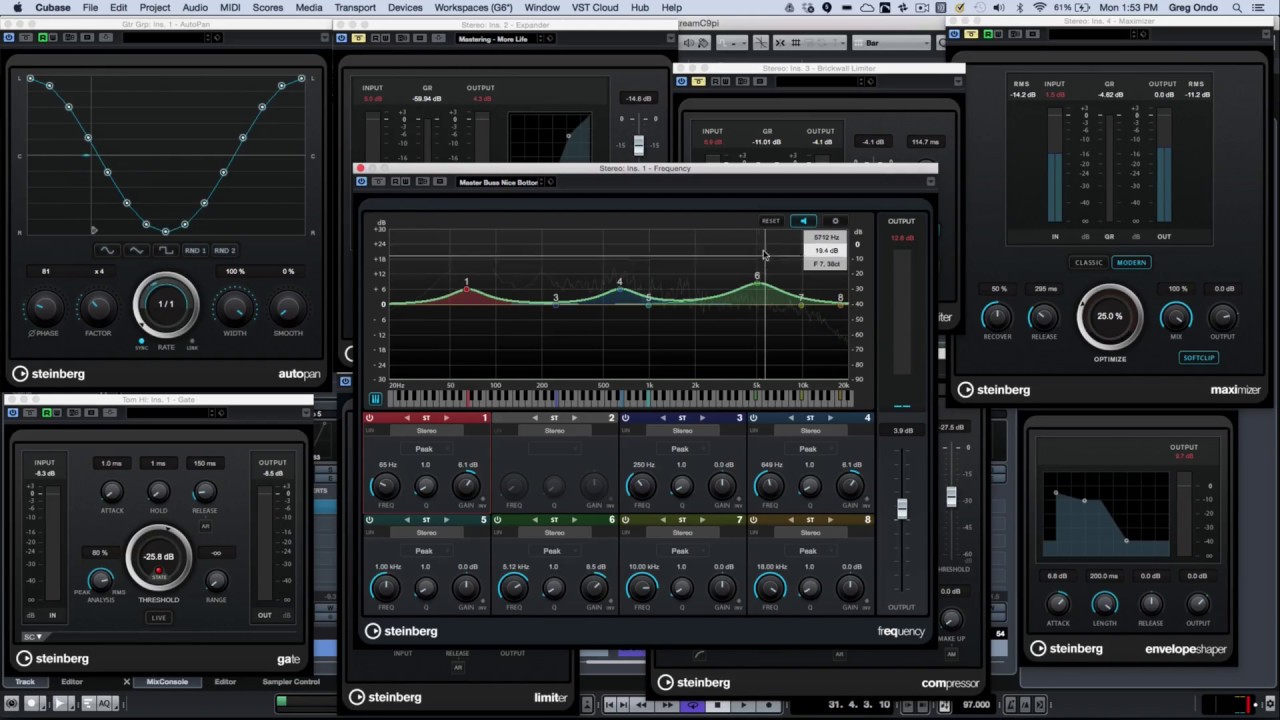Open the Project menu
The height and width of the screenshot is (720, 1280).
[x=154, y=8]
